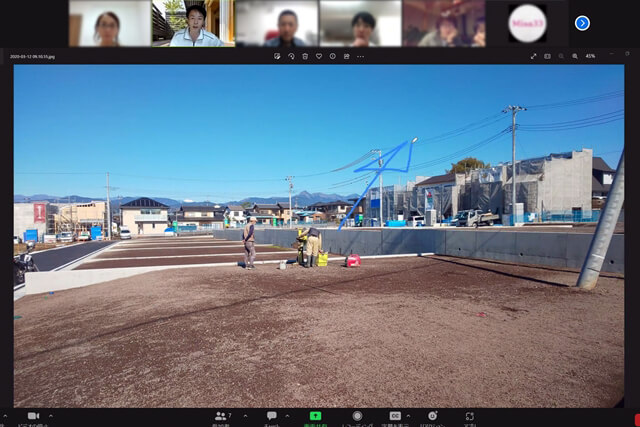Click the apps icon in Zoom toolbar
This screenshot has height=427, width=640.
pyautogui.click(x=470, y=416)
